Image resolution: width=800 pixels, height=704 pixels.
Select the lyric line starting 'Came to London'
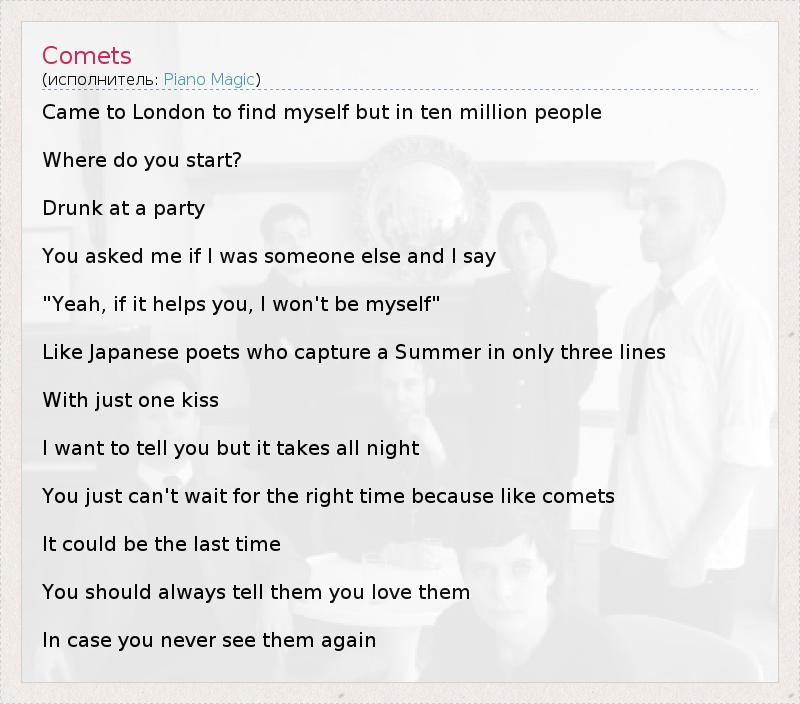[x=321, y=112]
